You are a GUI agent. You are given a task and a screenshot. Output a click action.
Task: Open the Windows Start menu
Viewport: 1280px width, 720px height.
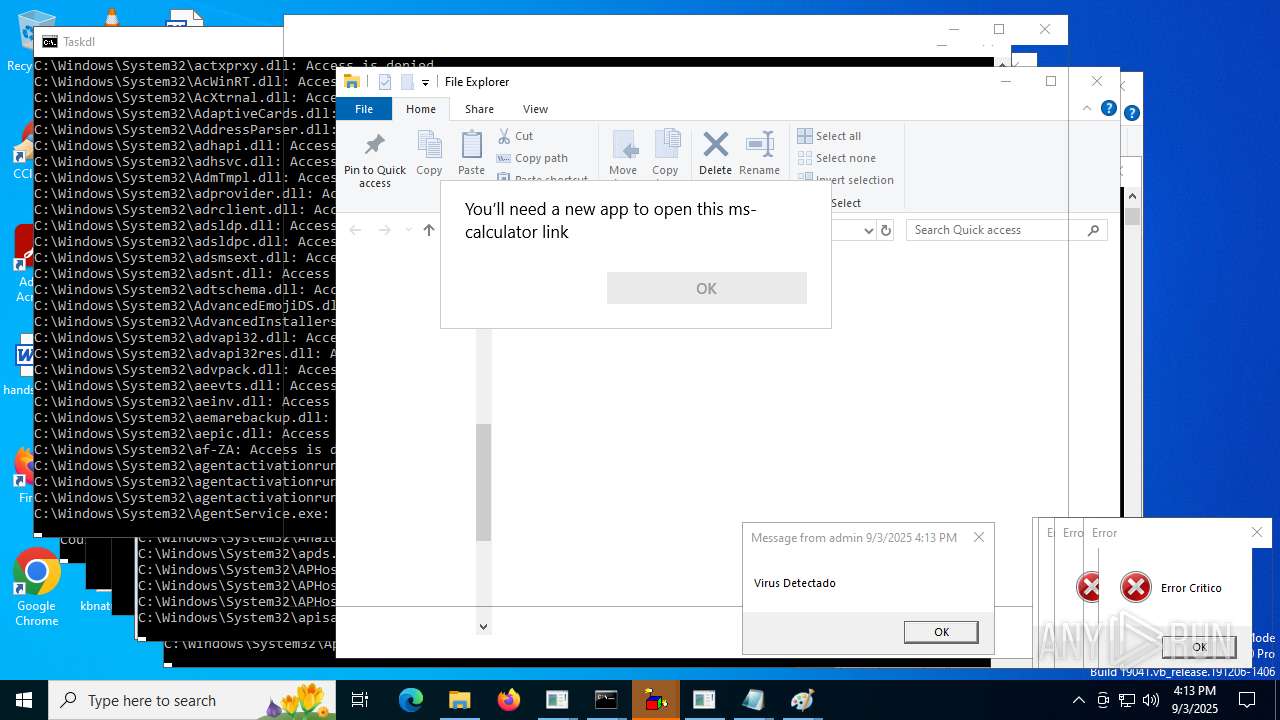tap(24, 700)
